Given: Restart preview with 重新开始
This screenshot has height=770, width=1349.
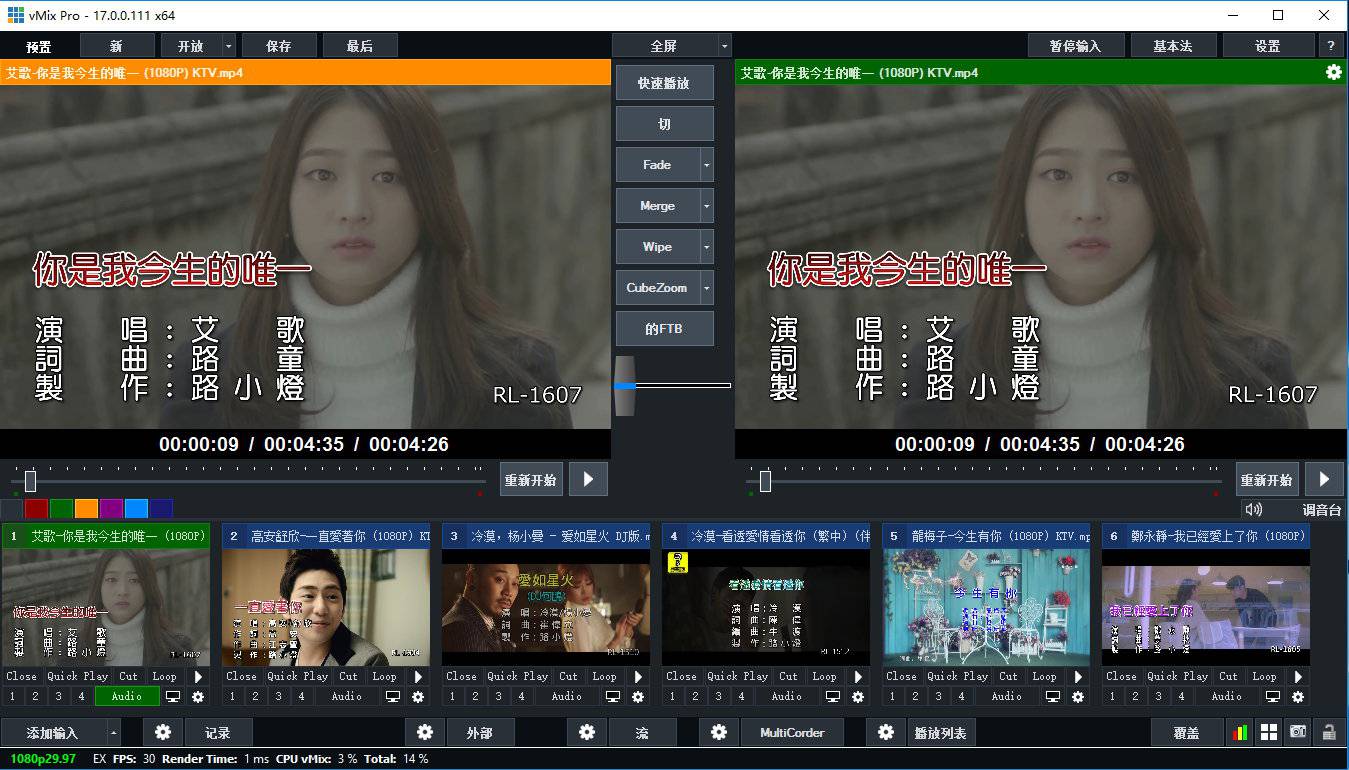Looking at the screenshot, I should coord(531,480).
